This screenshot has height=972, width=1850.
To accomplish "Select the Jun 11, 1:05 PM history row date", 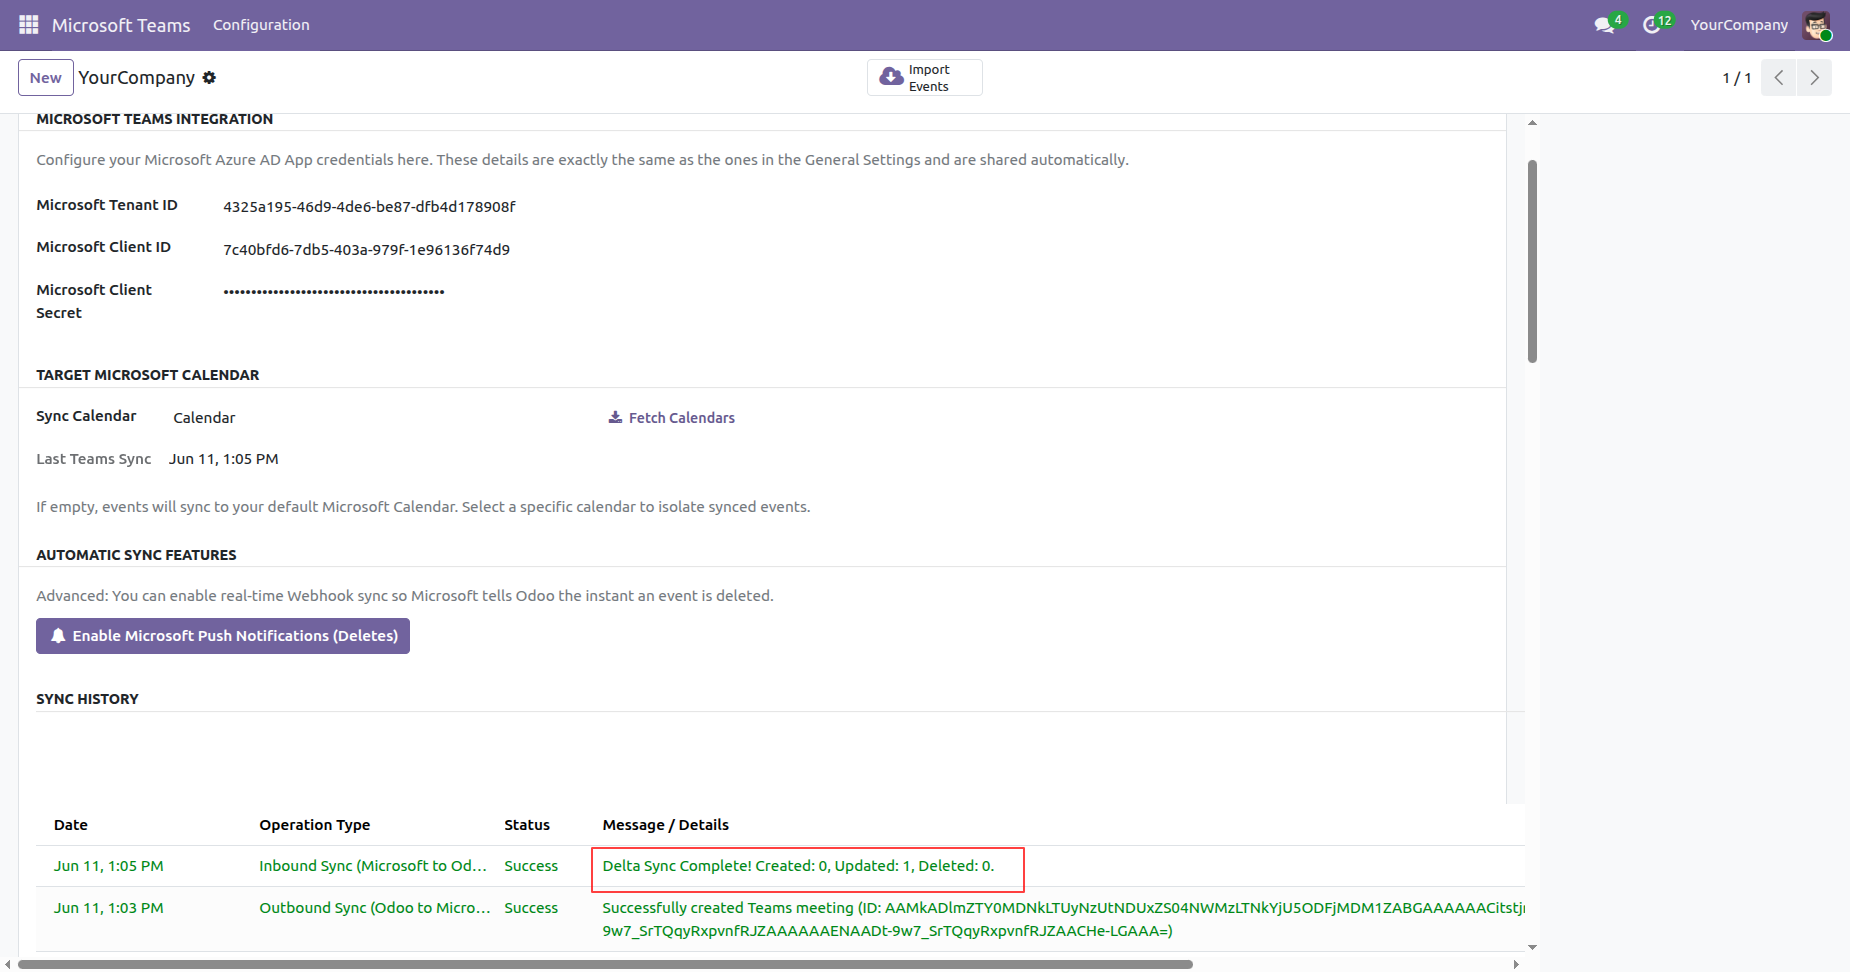I will 109,866.
